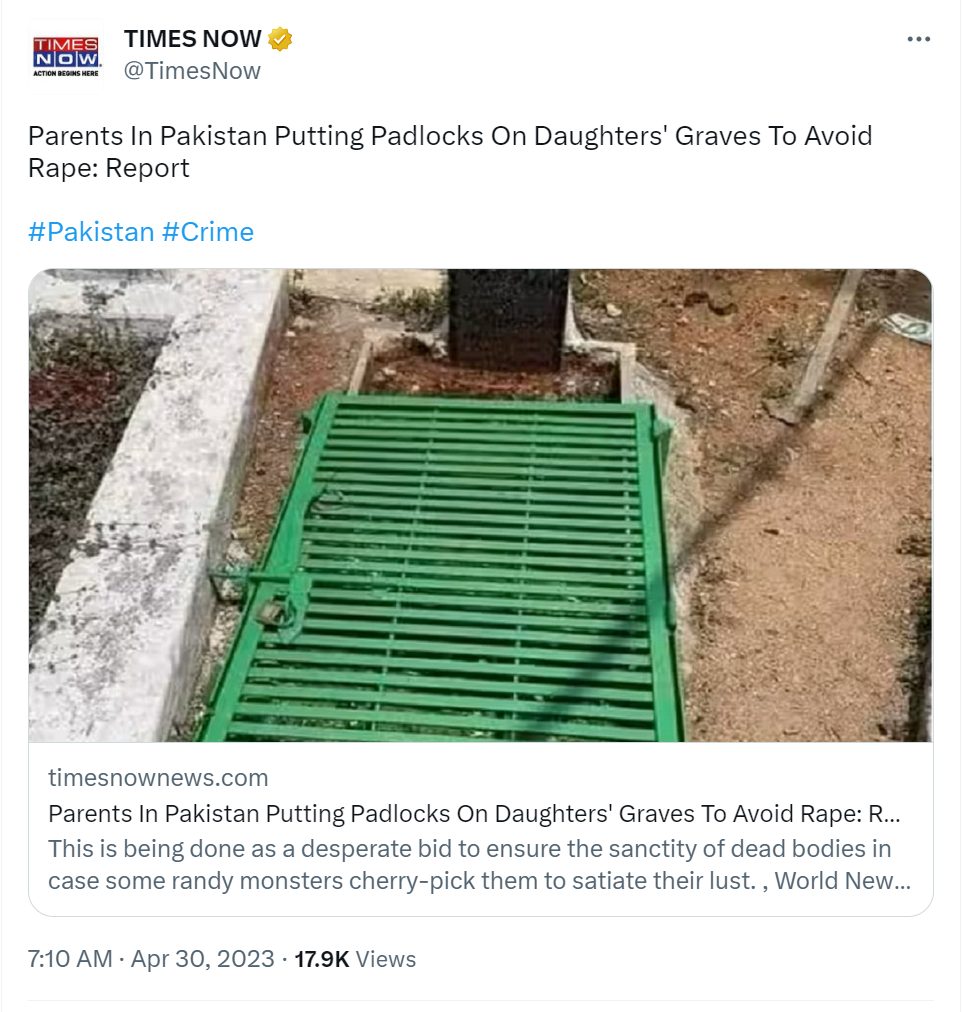
Task: Open the Times Now profile avatar
Action: click(66, 57)
